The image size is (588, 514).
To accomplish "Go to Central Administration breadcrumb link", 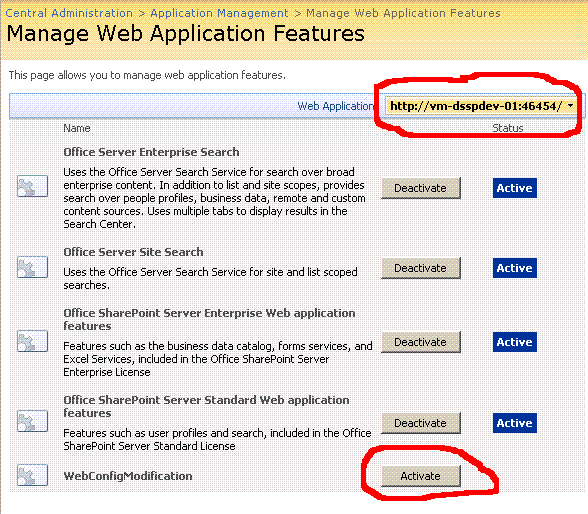I will pos(69,13).
